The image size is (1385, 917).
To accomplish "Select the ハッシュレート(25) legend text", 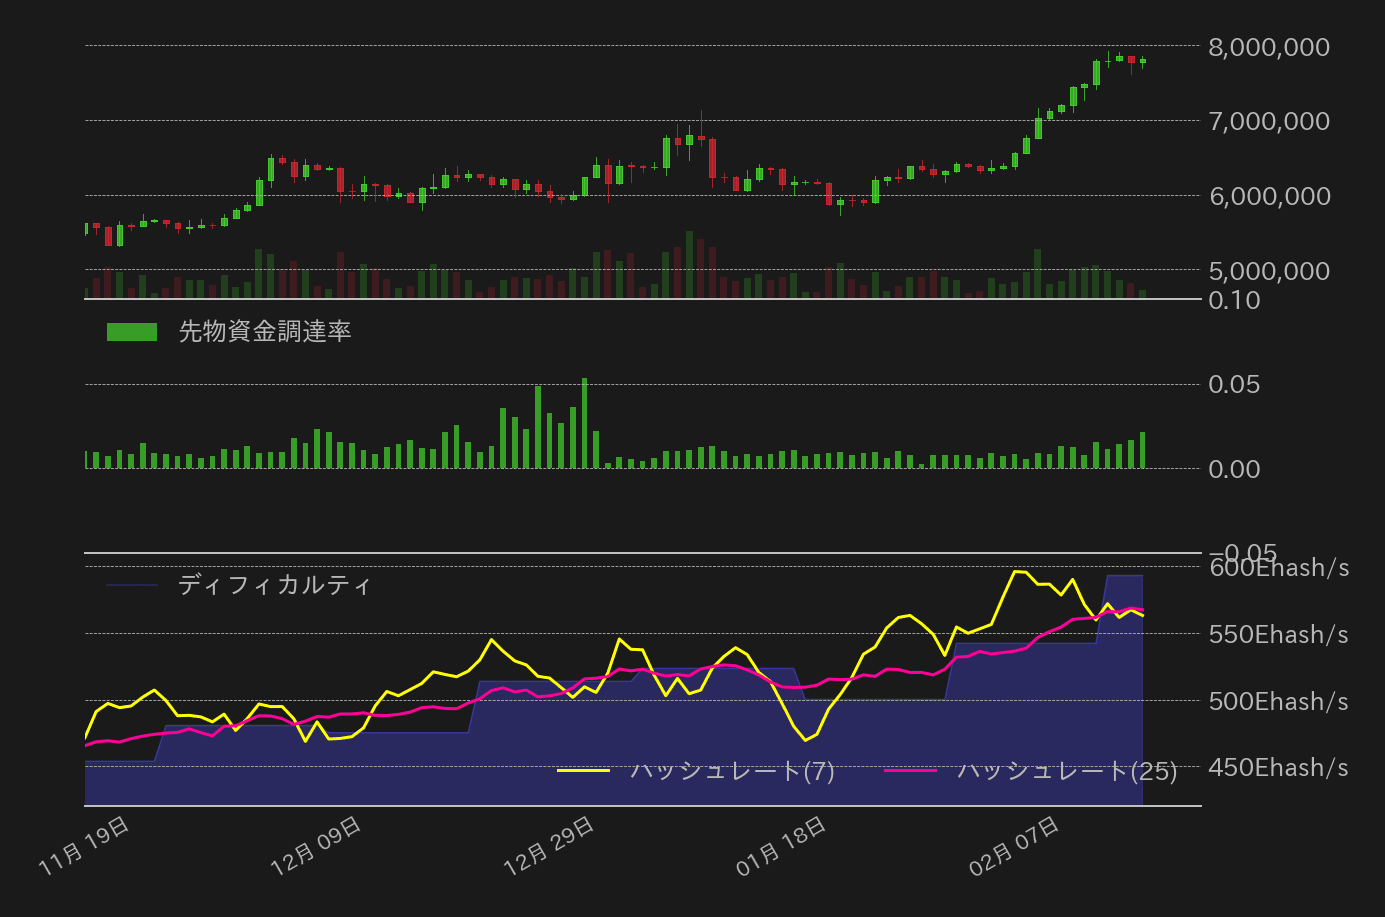I will click(1067, 770).
